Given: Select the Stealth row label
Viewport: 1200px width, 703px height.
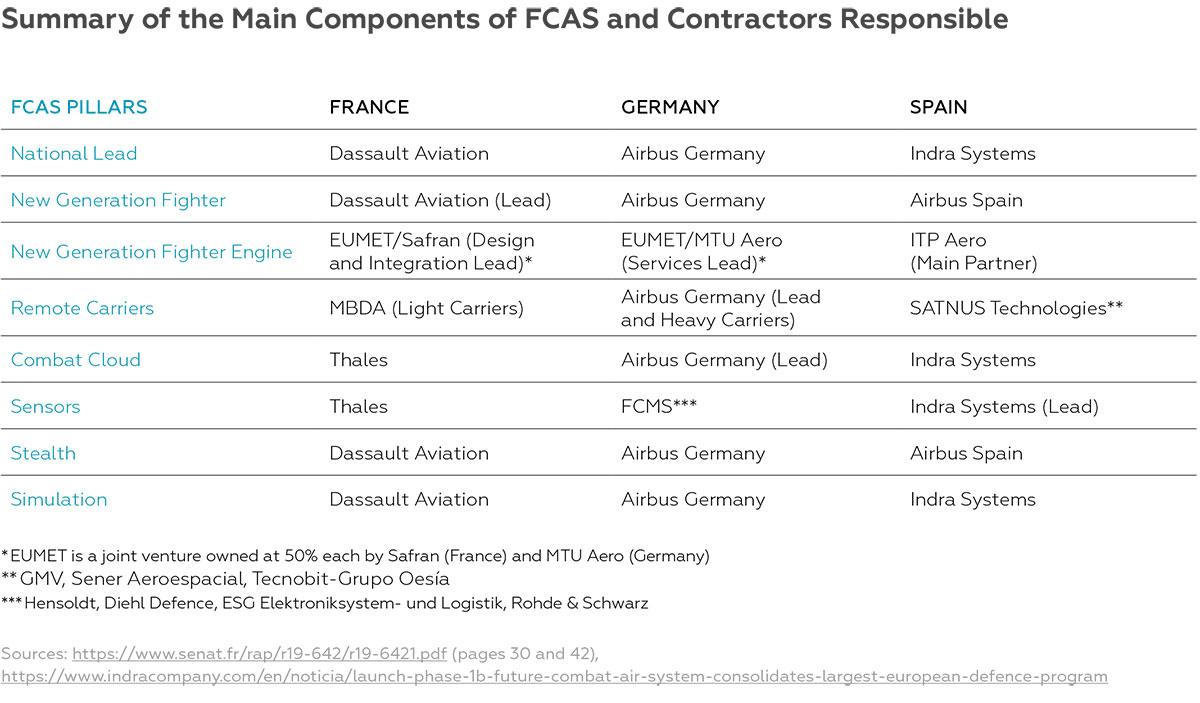Looking at the screenshot, I should tap(43, 453).
